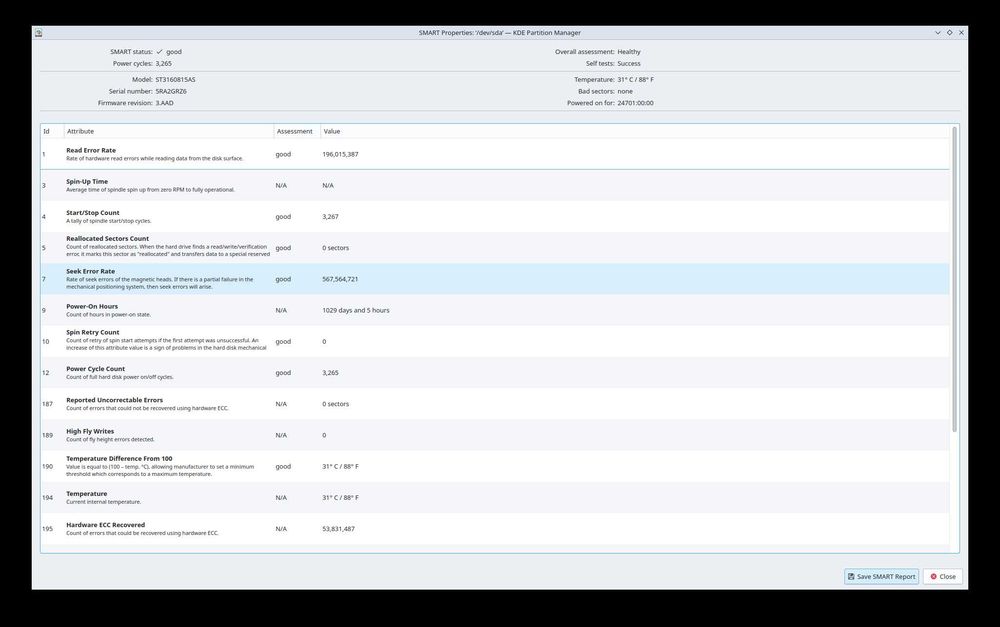Select the Power Cycle Count row
The width and height of the screenshot is (1000, 627).
click(495, 373)
